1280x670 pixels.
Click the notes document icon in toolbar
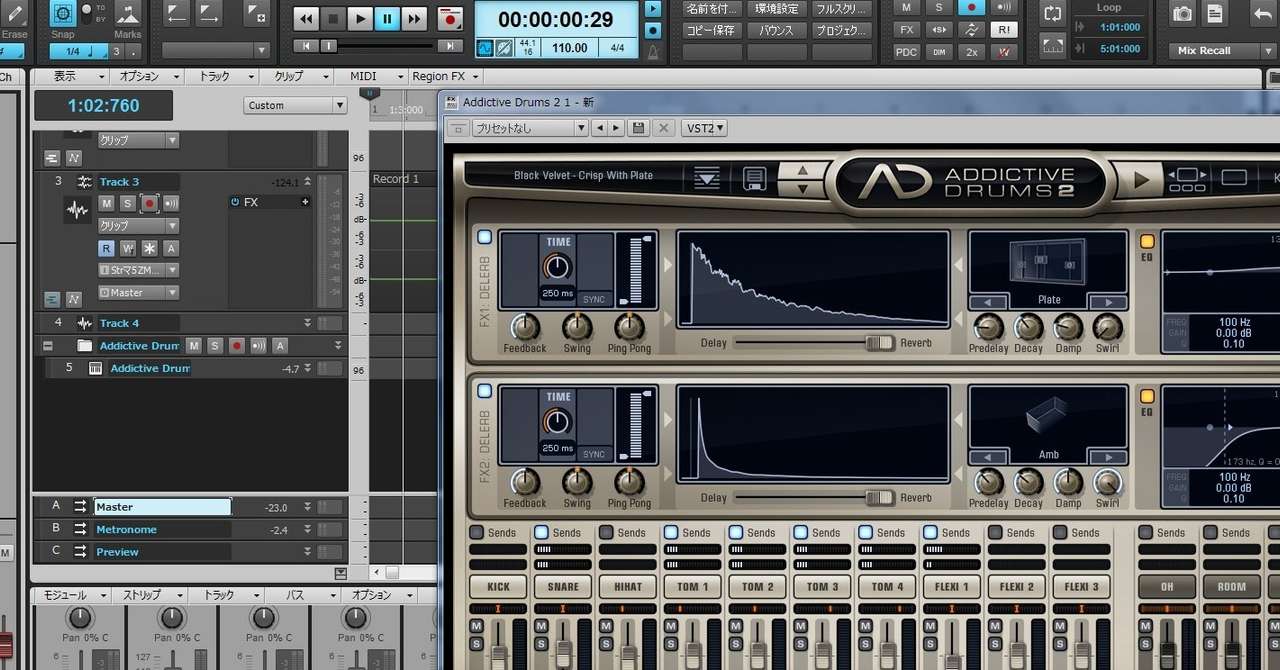pyautogui.click(x=1215, y=14)
